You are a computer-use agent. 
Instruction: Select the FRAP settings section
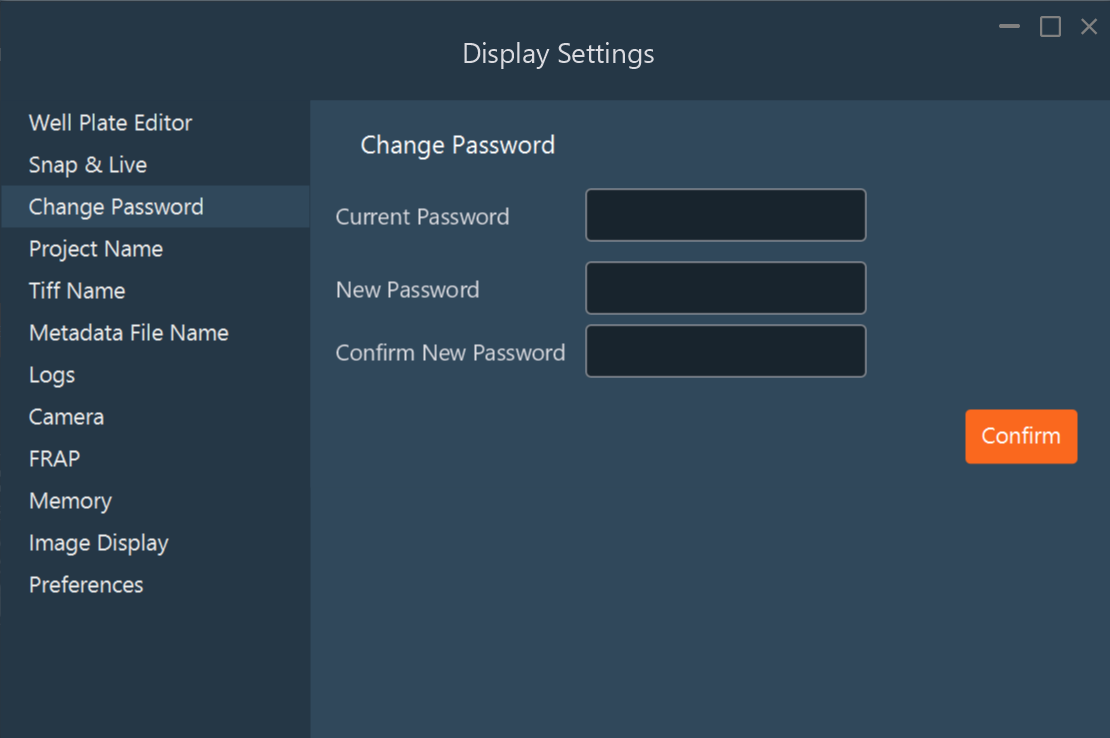(x=54, y=458)
